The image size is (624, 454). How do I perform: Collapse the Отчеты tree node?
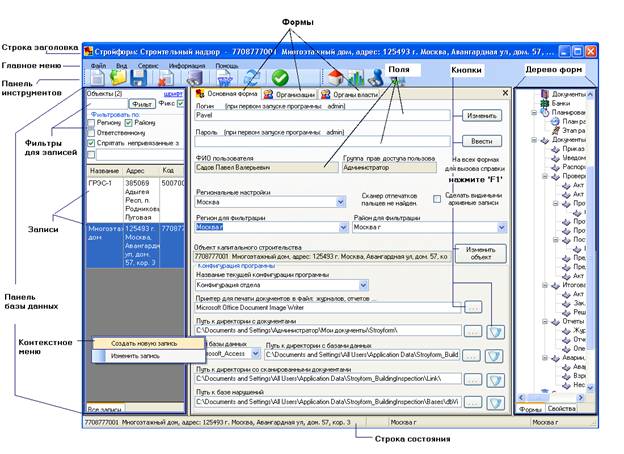point(545,322)
